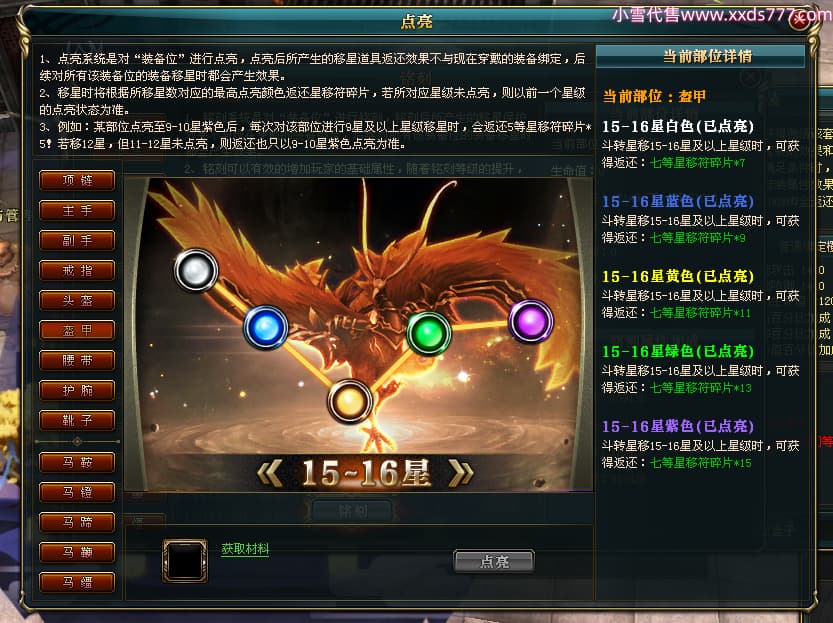
Task: Choose the 戒指 equipment slot
Action: (x=77, y=270)
